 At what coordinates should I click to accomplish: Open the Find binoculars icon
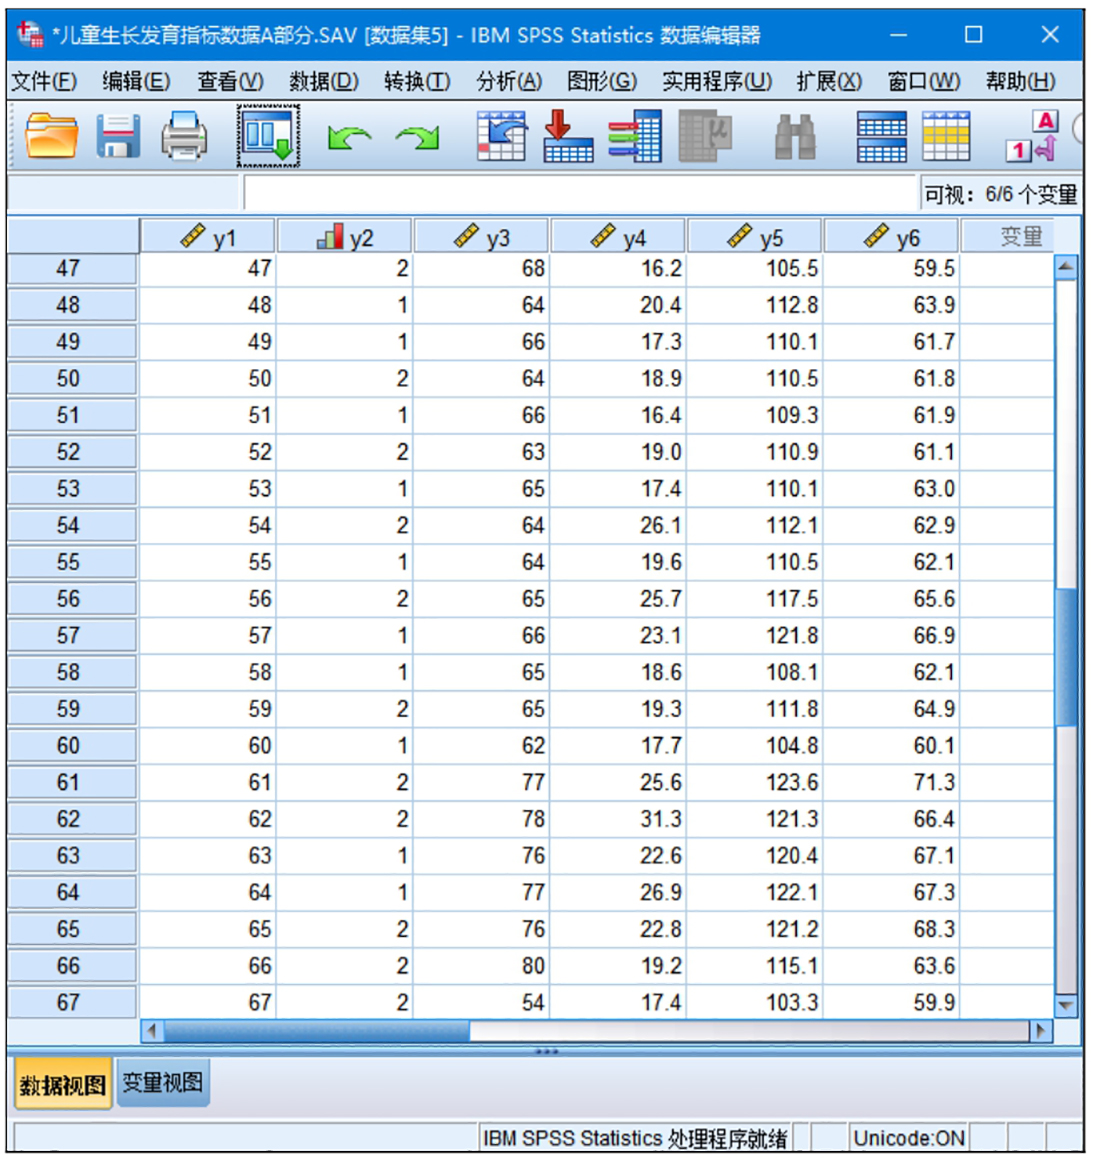795,136
